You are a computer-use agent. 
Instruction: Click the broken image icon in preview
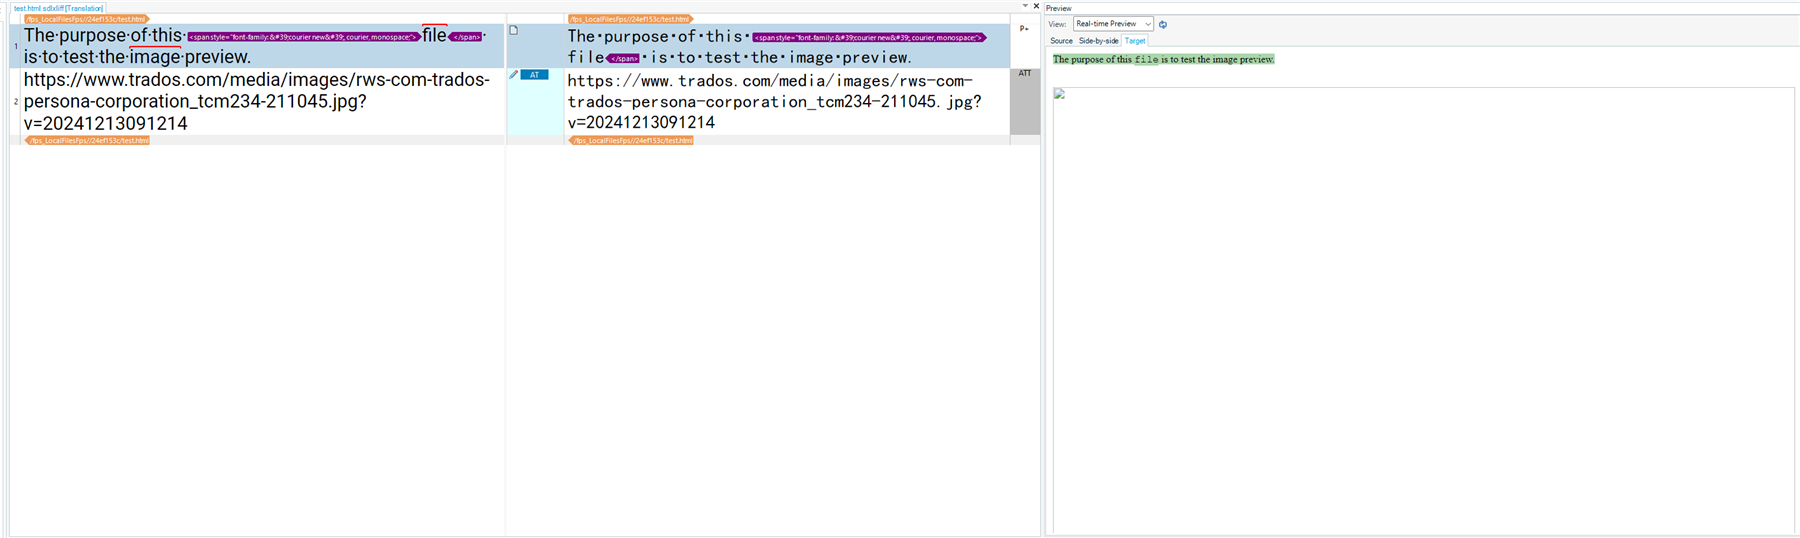(1060, 94)
